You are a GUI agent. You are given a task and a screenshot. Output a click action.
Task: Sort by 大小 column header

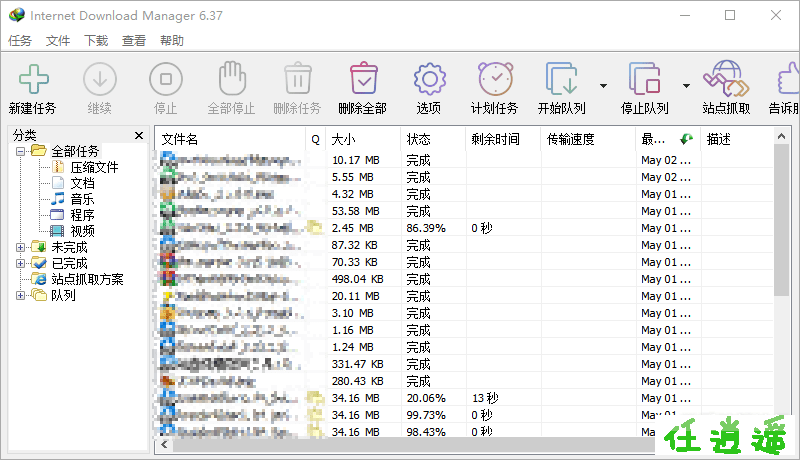click(363, 139)
